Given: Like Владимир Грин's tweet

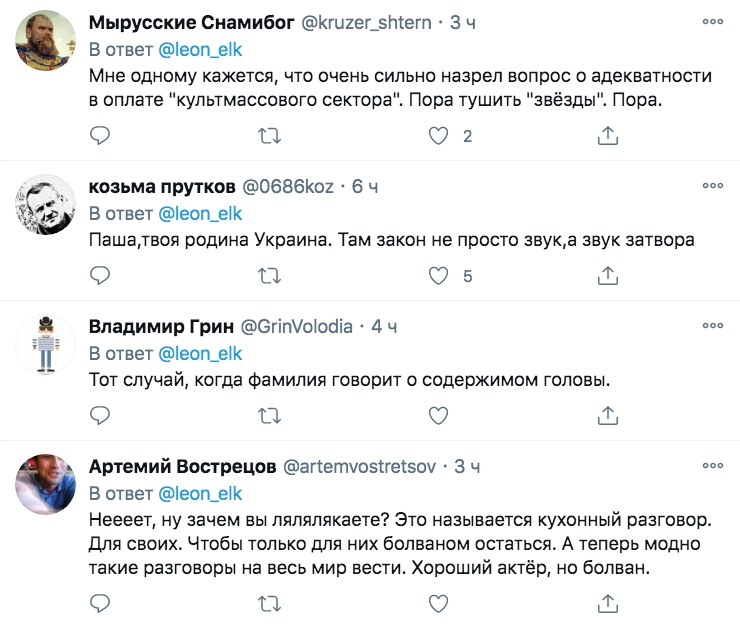Looking at the screenshot, I should click(438, 414).
